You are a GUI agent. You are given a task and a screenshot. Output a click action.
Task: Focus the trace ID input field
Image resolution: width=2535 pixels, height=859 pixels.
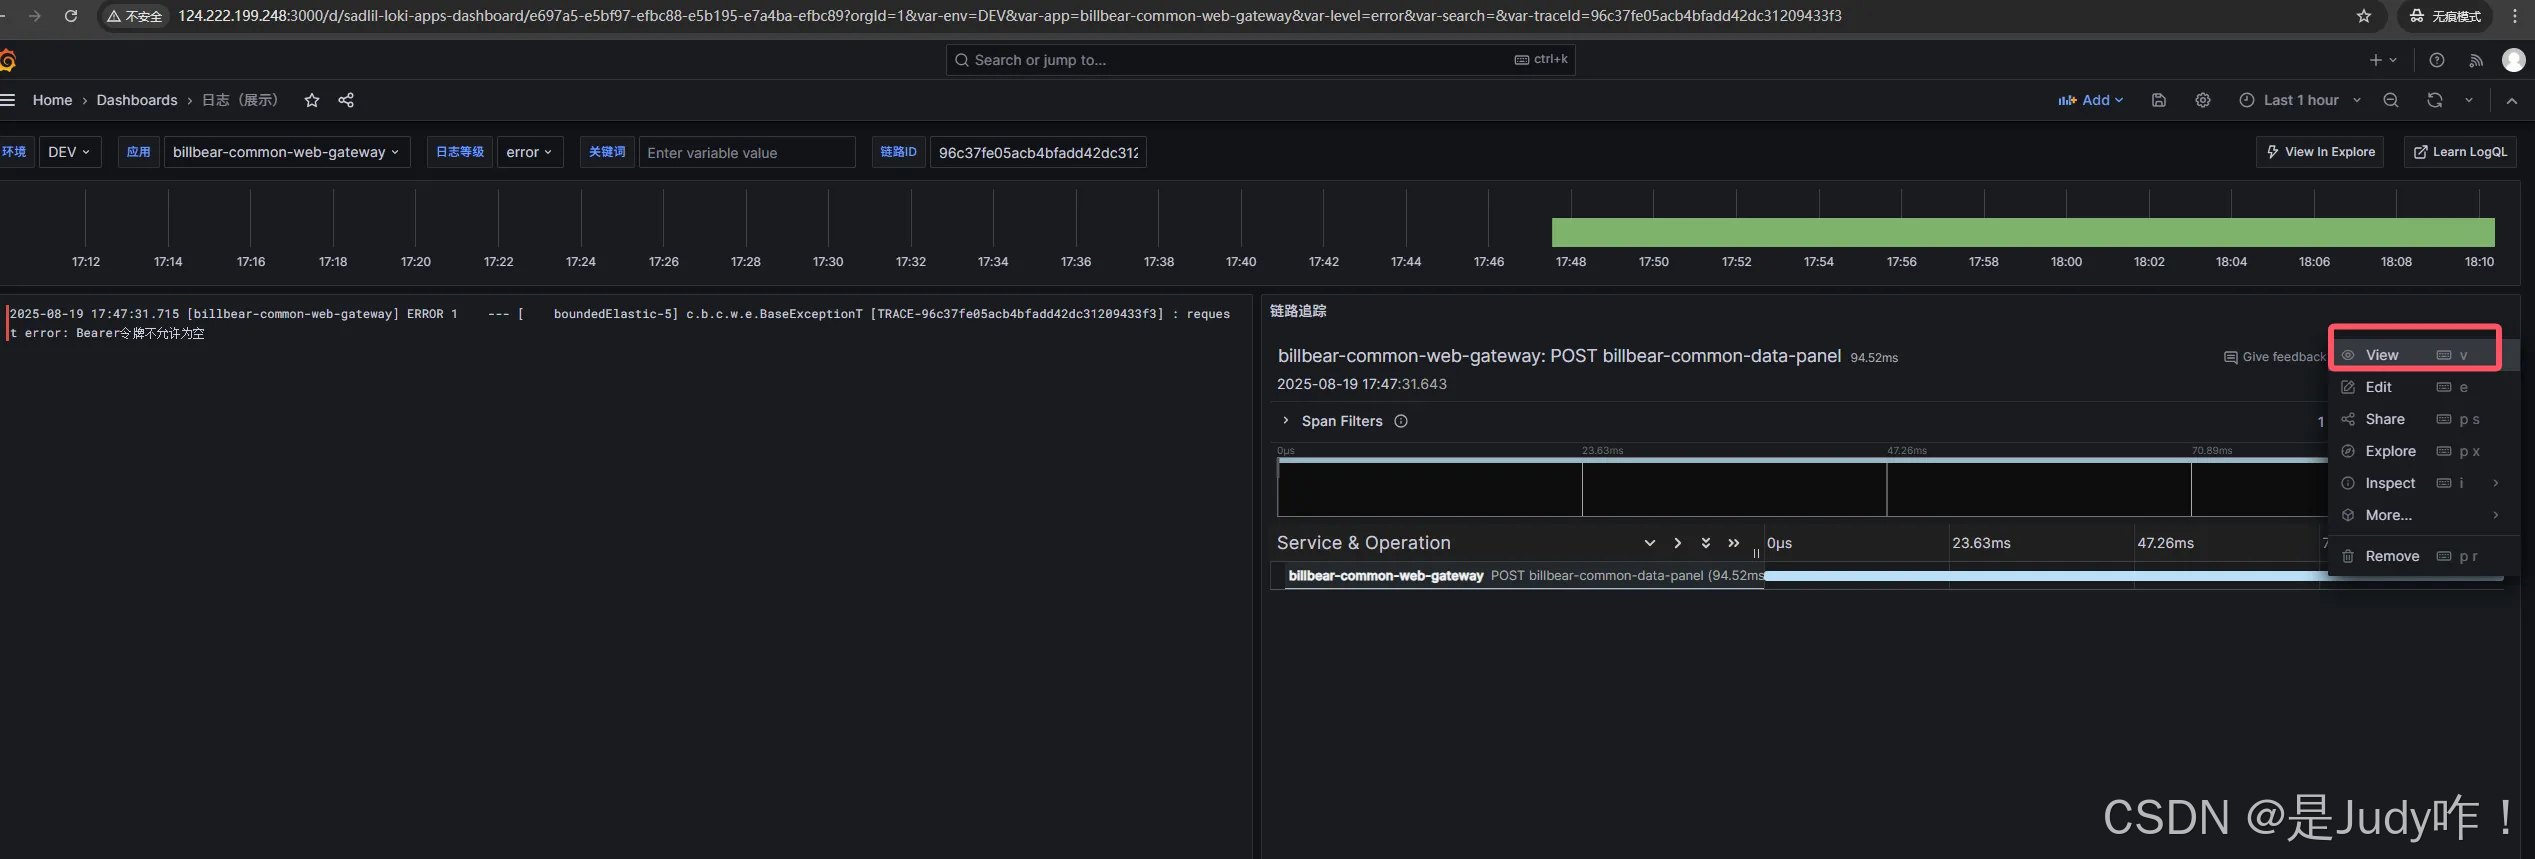1038,152
